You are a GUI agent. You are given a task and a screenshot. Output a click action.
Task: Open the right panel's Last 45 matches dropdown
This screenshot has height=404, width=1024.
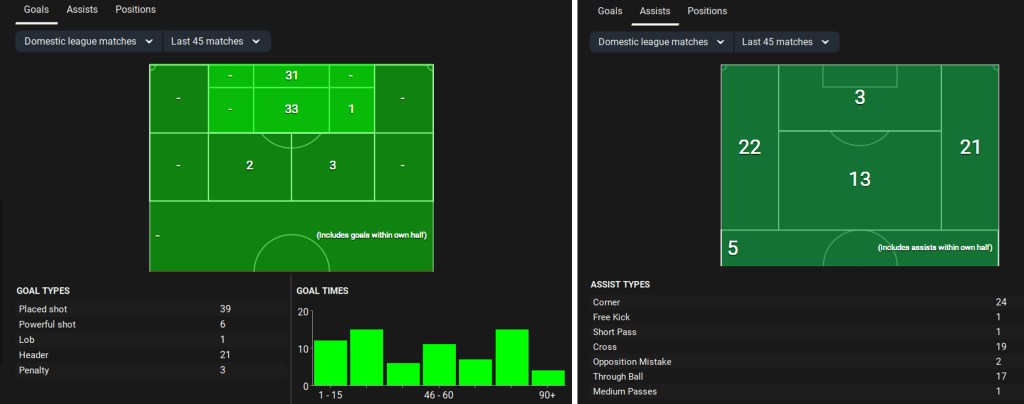tap(786, 42)
